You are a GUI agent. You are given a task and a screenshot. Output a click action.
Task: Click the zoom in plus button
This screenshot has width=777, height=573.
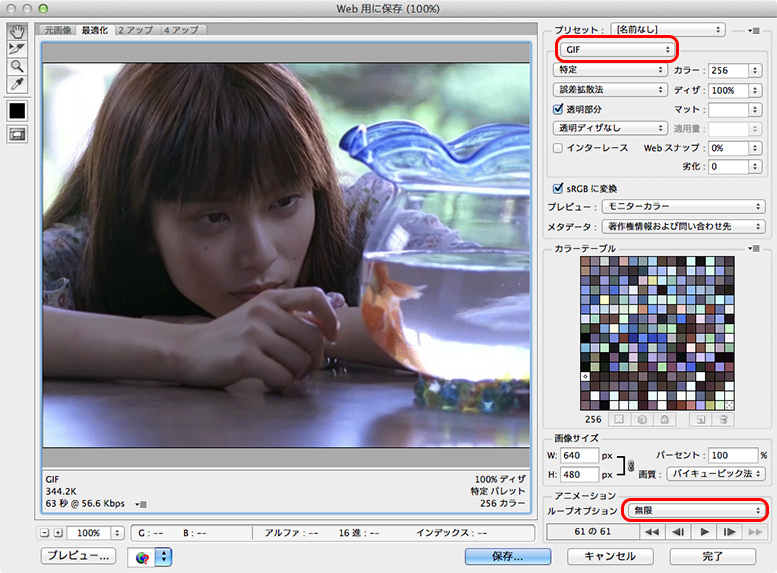[x=58, y=533]
